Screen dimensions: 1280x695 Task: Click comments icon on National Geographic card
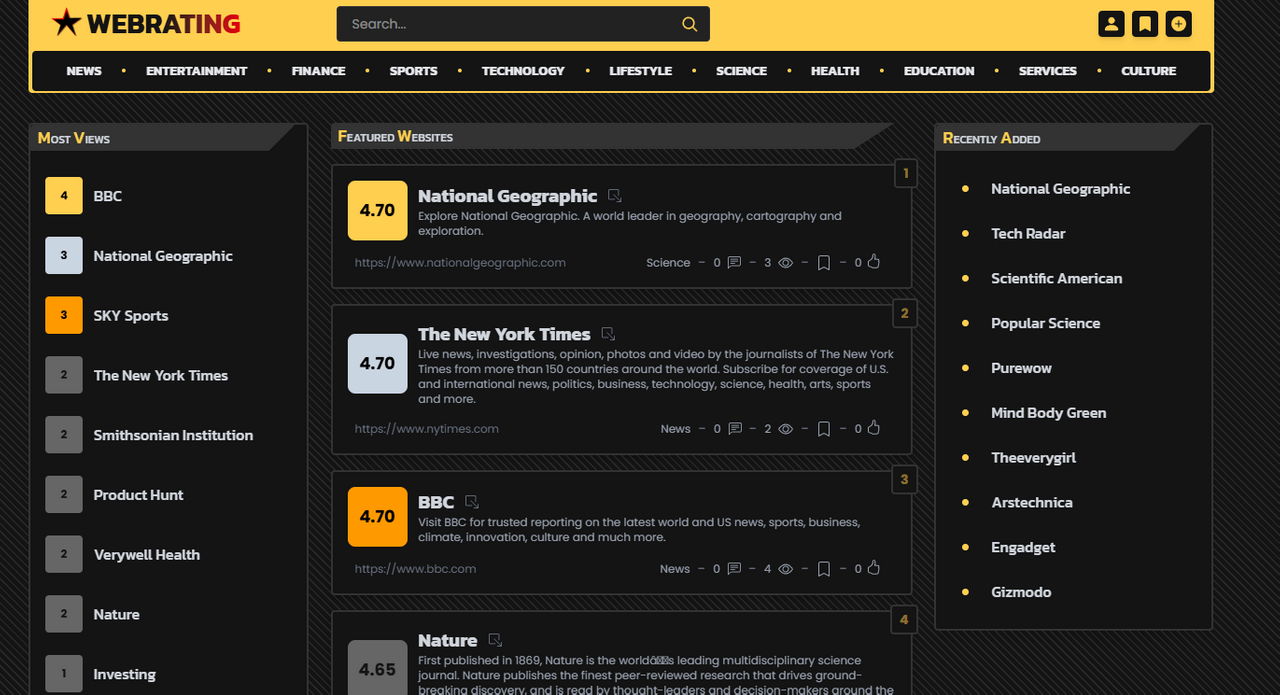(x=734, y=263)
